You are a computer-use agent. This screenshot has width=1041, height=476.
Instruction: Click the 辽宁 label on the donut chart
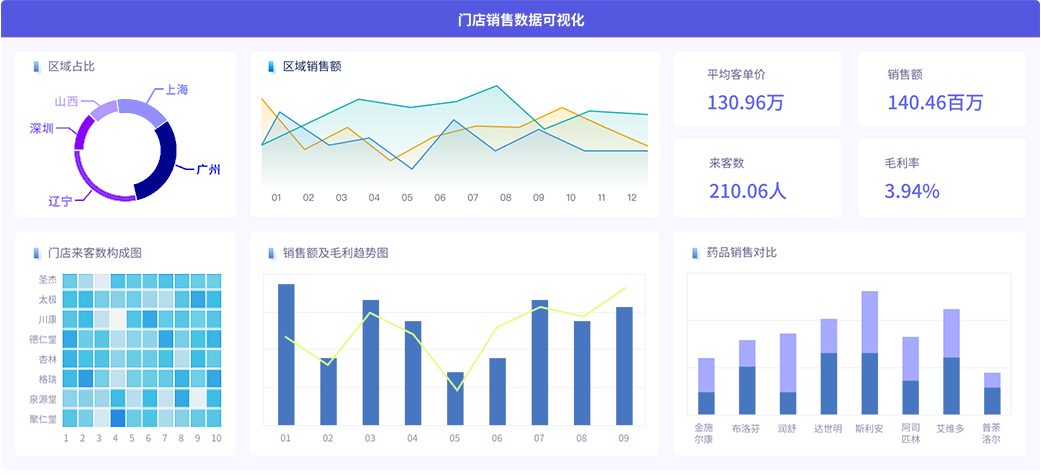coord(61,201)
